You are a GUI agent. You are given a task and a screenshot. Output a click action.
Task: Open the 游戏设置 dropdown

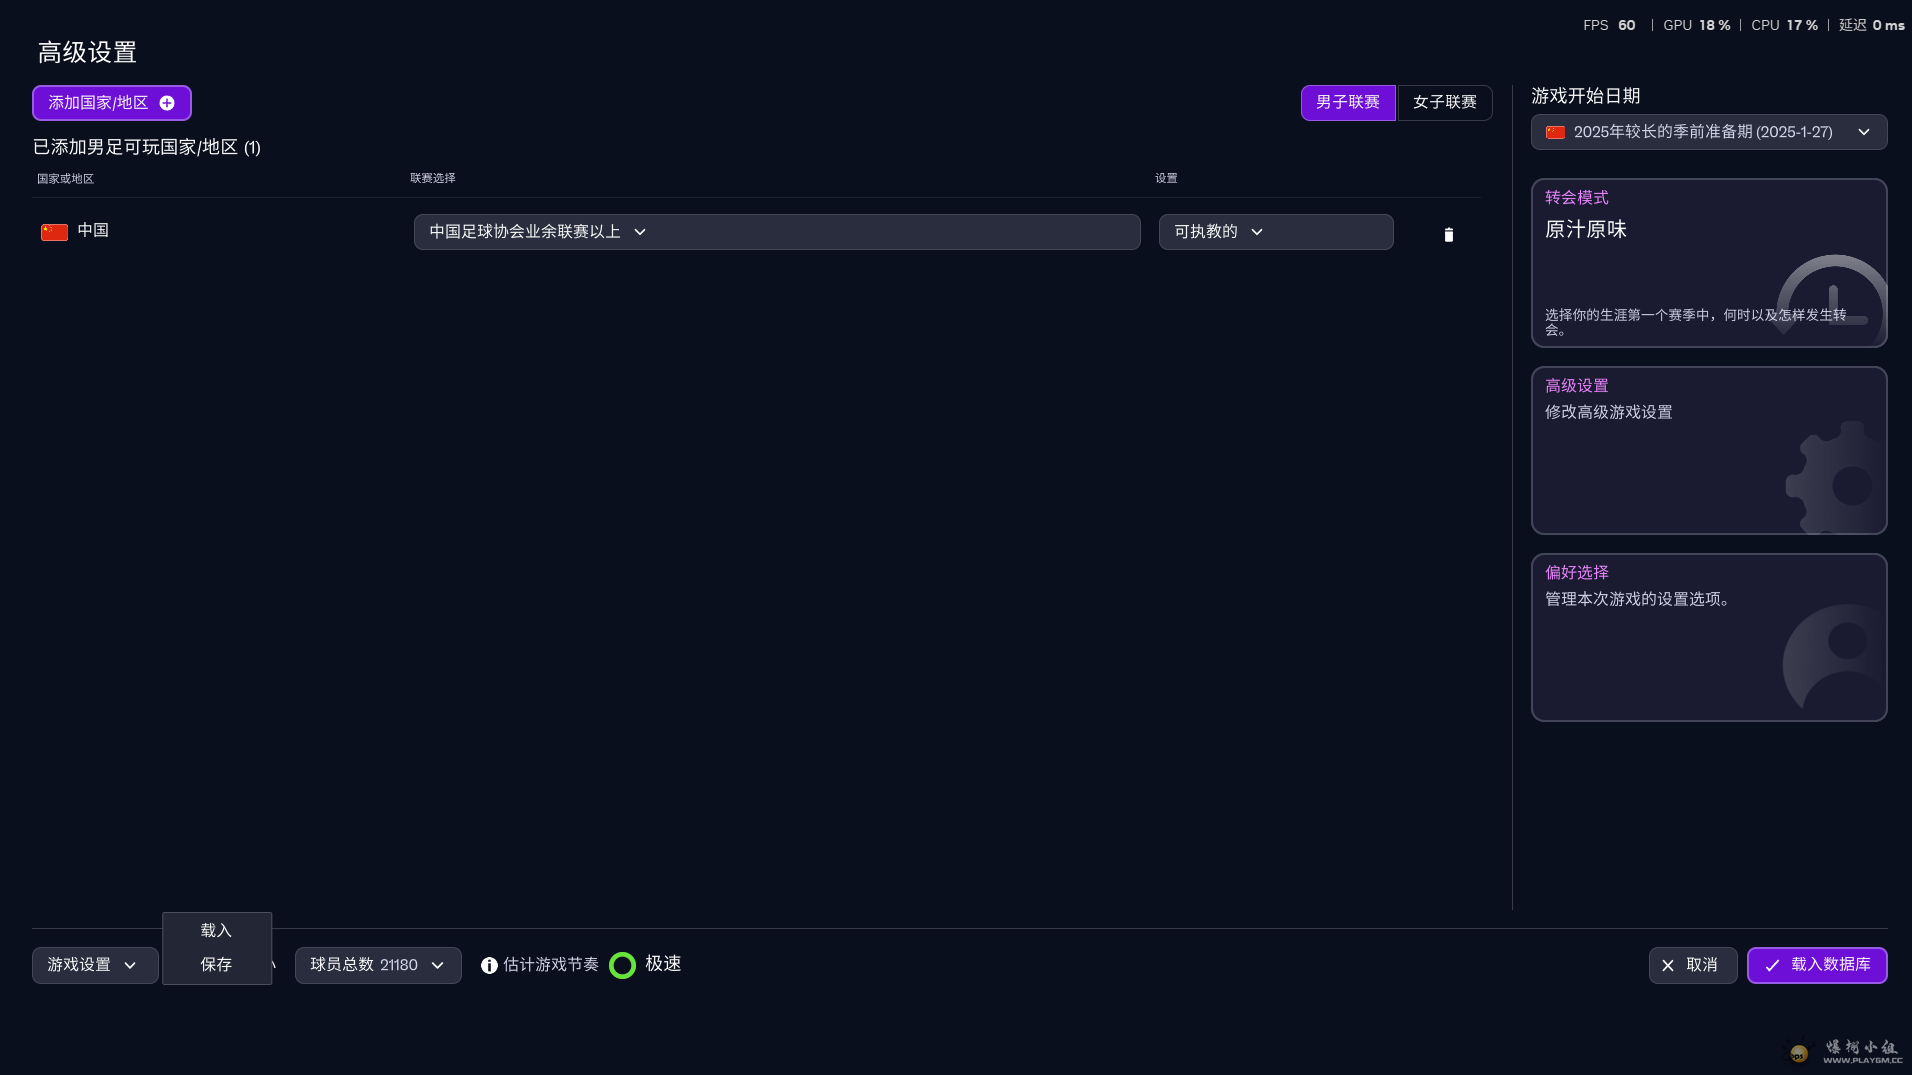click(95, 965)
